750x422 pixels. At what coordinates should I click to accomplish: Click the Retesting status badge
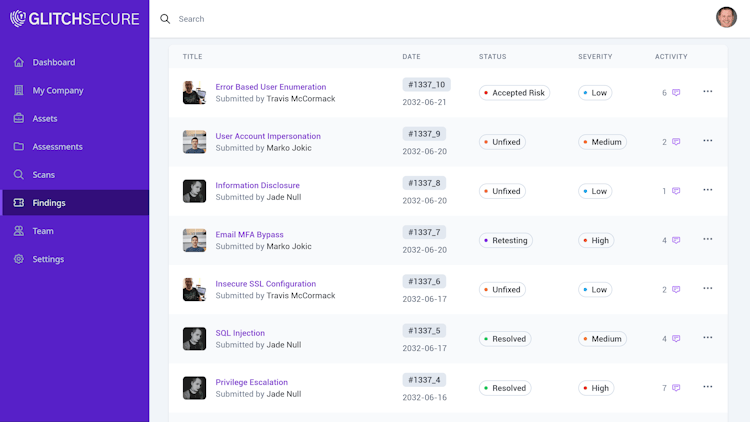click(505, 240)
